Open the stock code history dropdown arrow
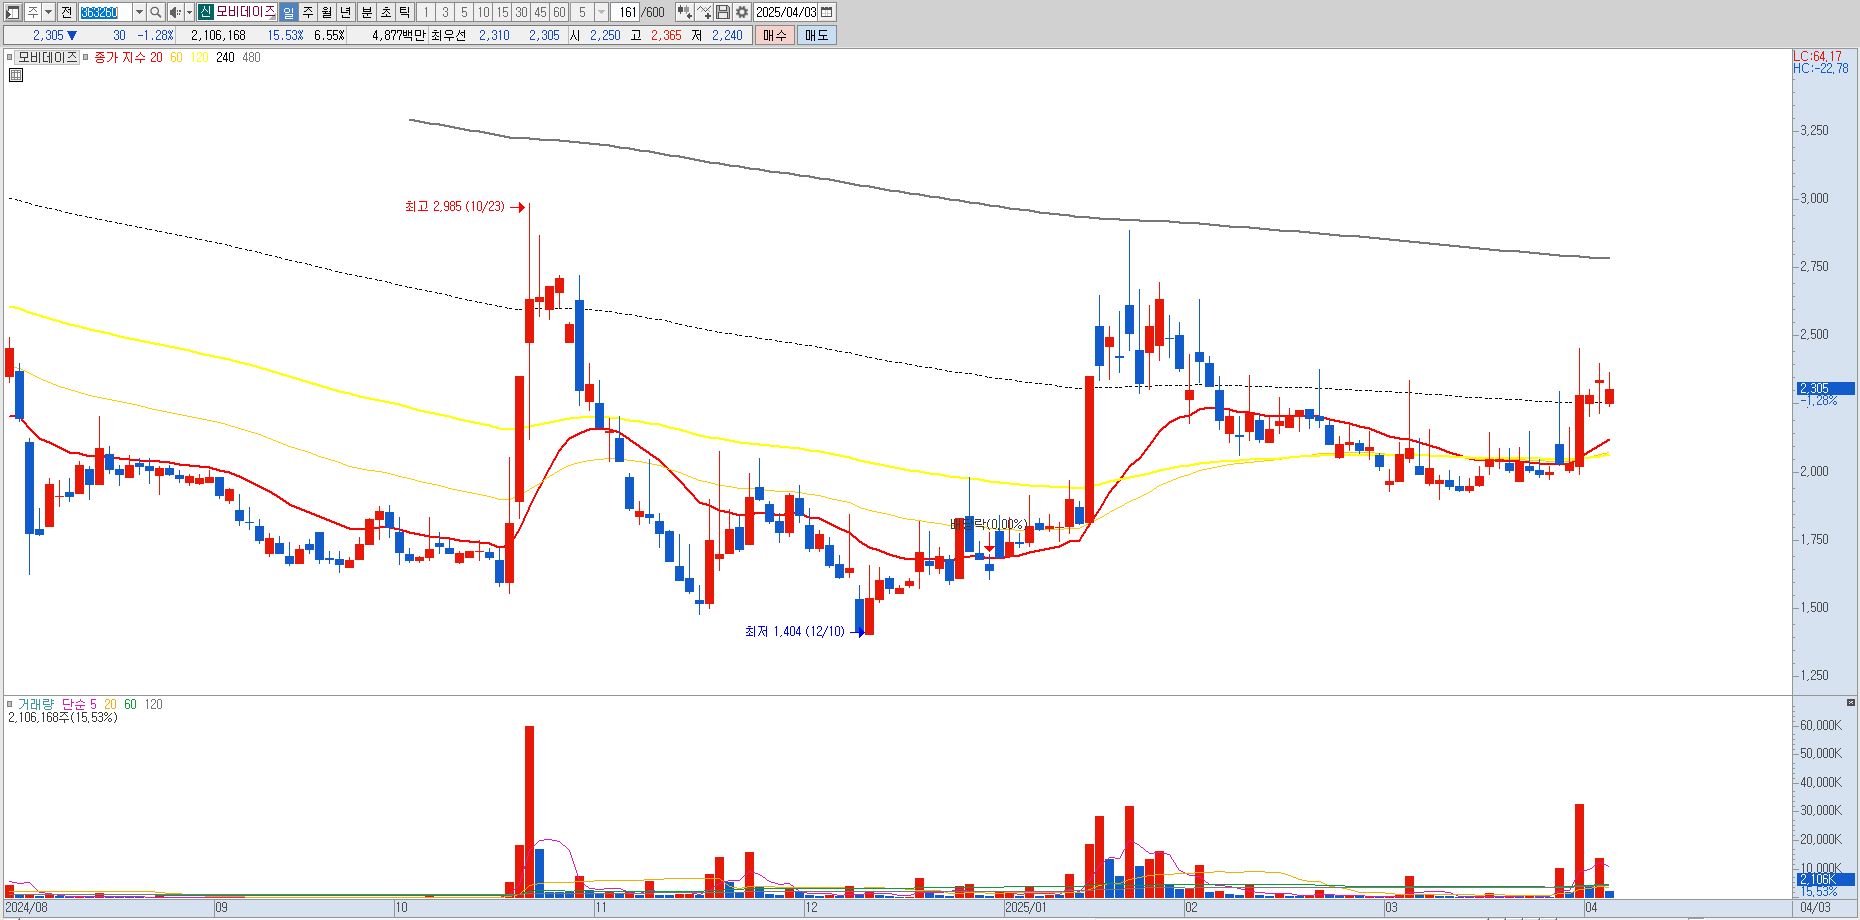1860x920 pixels. (x=139, y=12)
